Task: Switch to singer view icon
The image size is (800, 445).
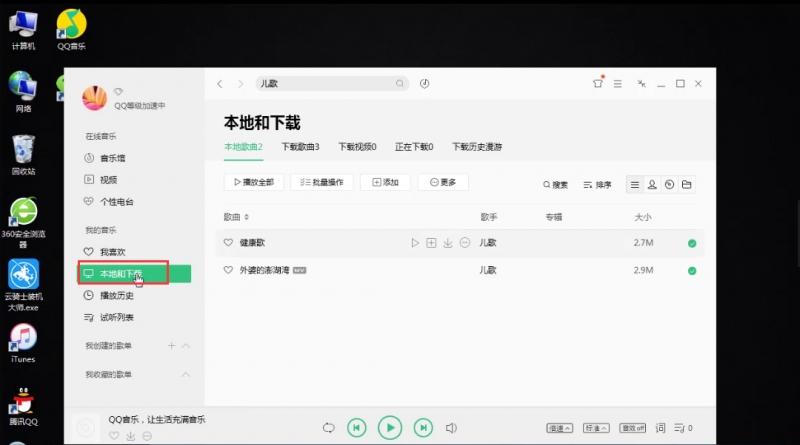Action: 652,185
